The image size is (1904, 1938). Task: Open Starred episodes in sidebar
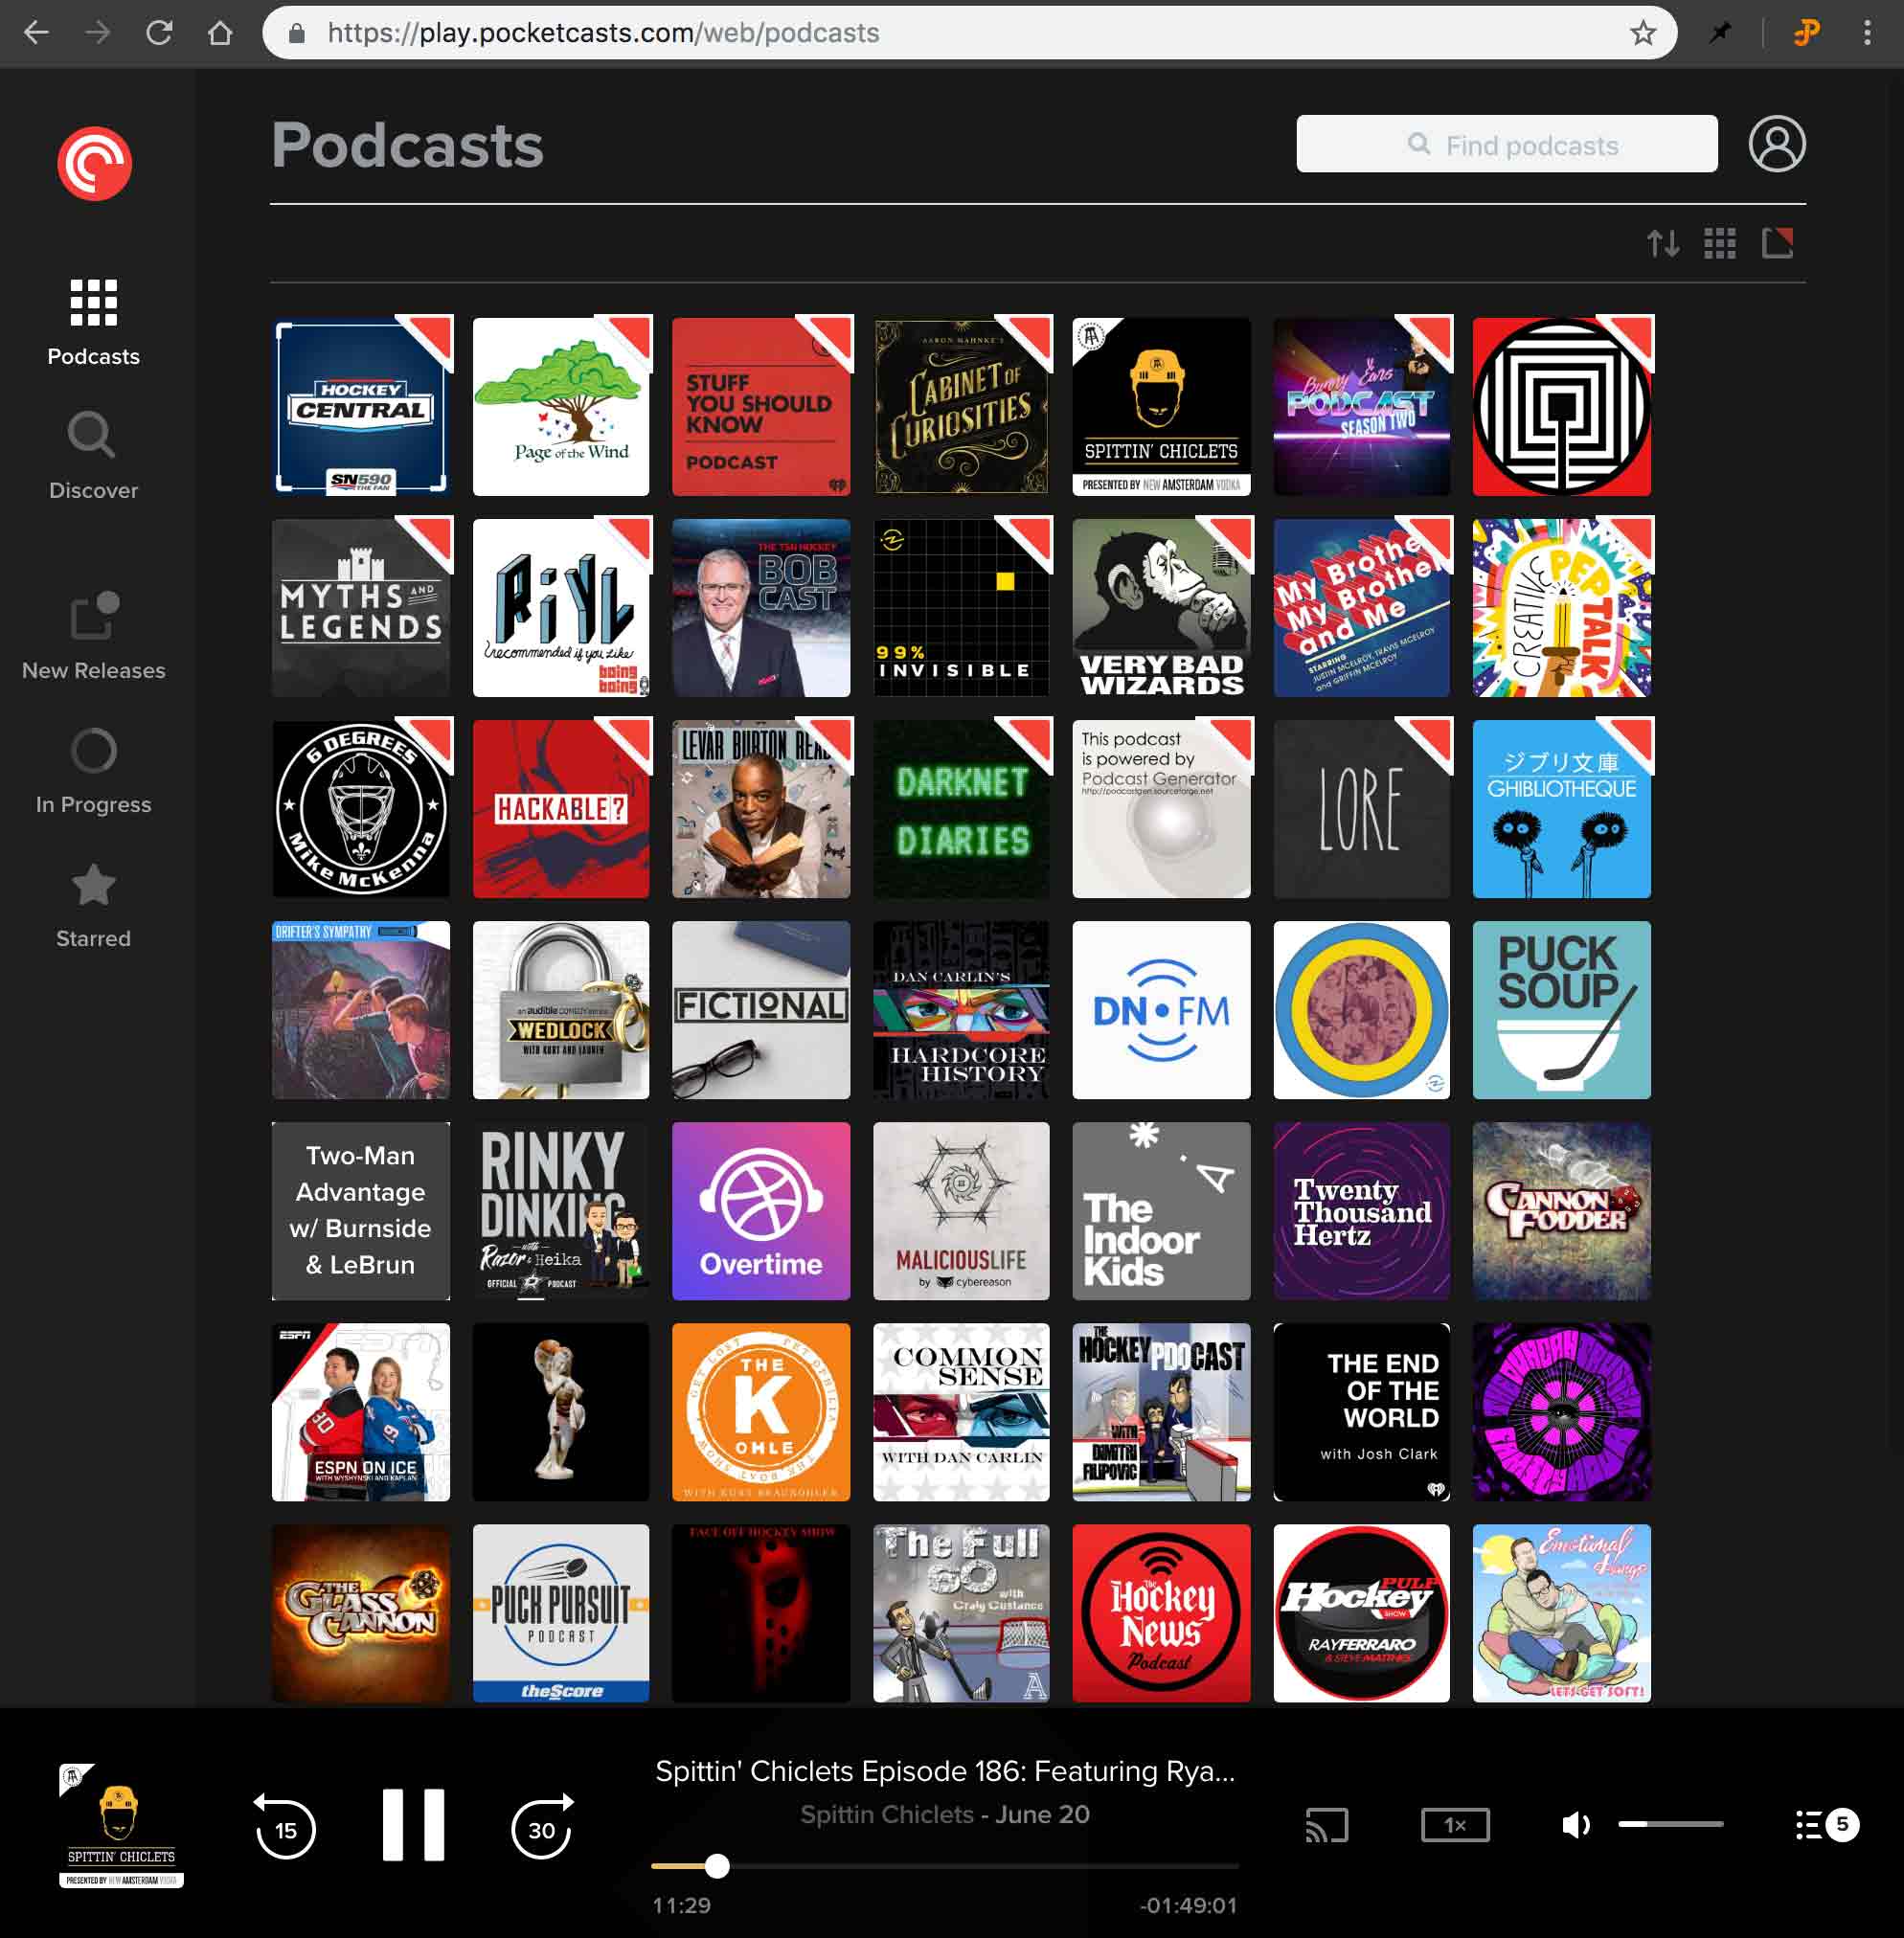[x=94, y=906]
